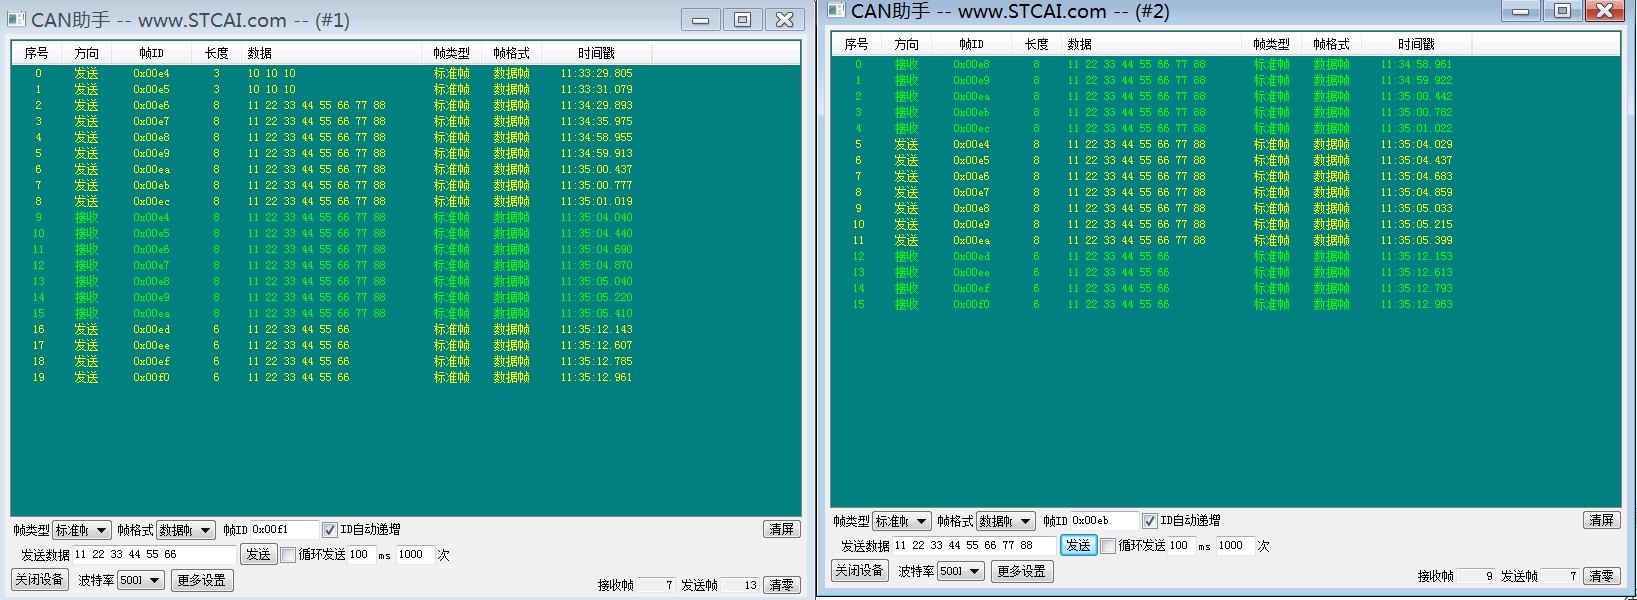Click 方向 column header in window #1
Image resolution: width=1637 pixels, height=600 pixels.
(86, 53)
